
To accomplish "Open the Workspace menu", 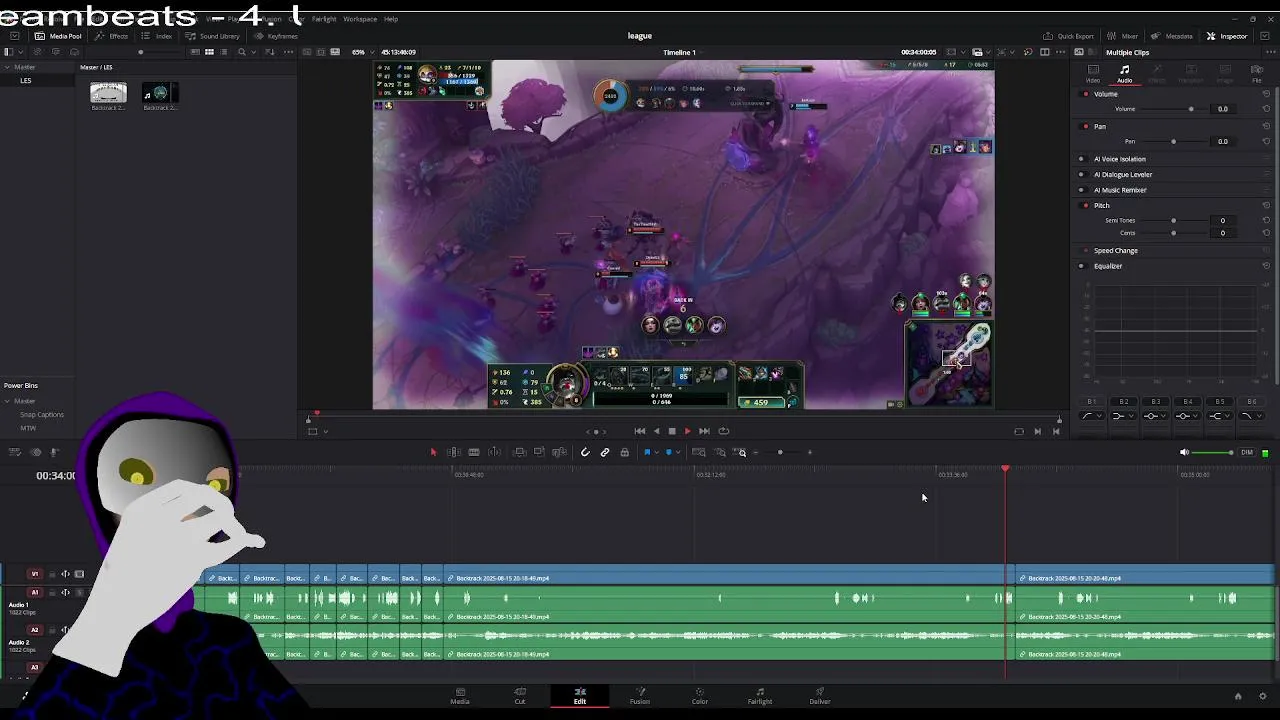I will [360, 19].
